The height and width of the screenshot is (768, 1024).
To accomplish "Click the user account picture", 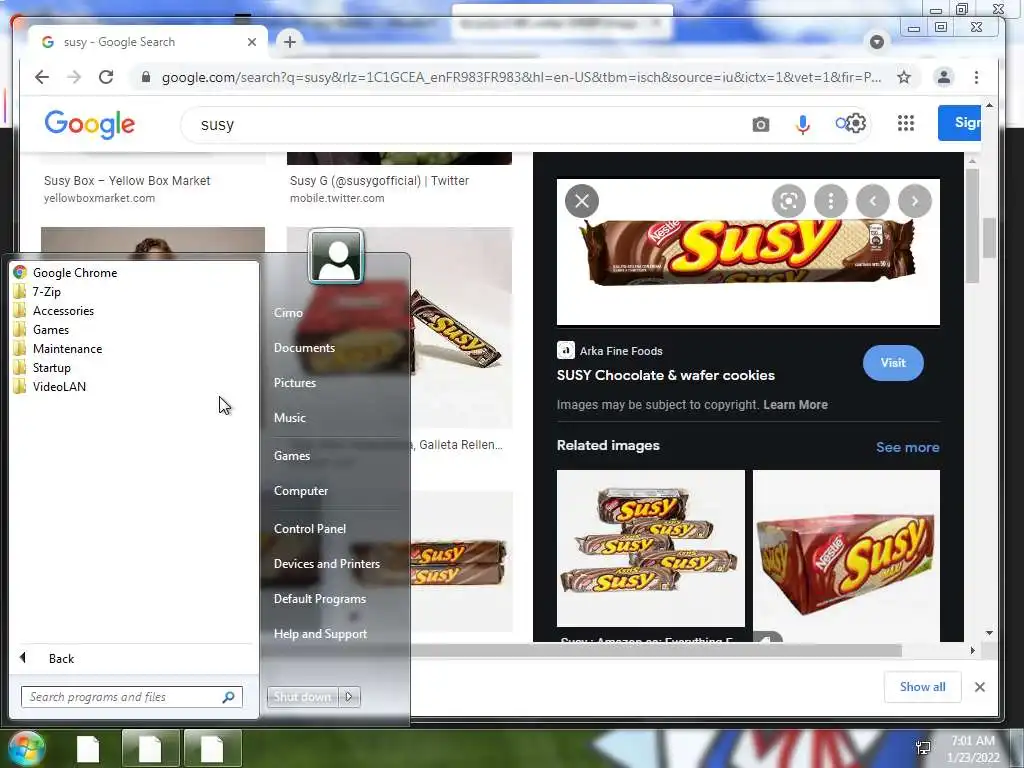I will [336, 256].
